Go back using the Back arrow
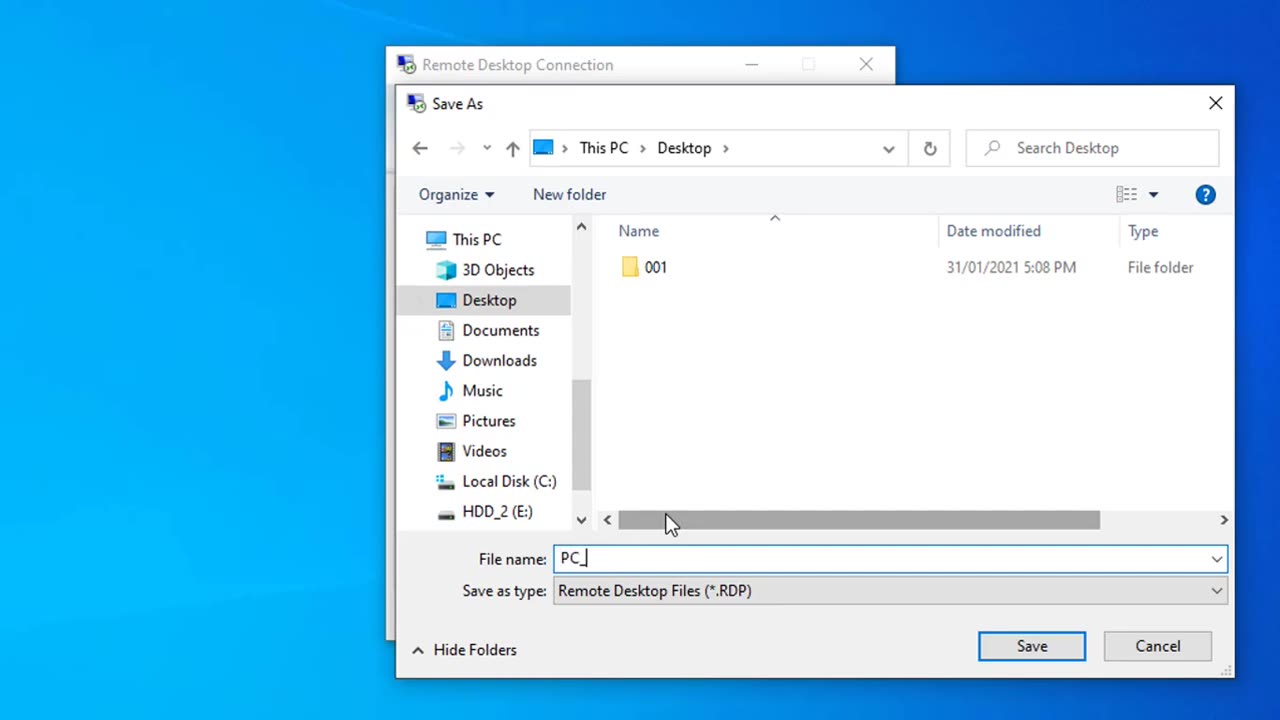The width and height of the screenshot is (1280, 720). 420,148
